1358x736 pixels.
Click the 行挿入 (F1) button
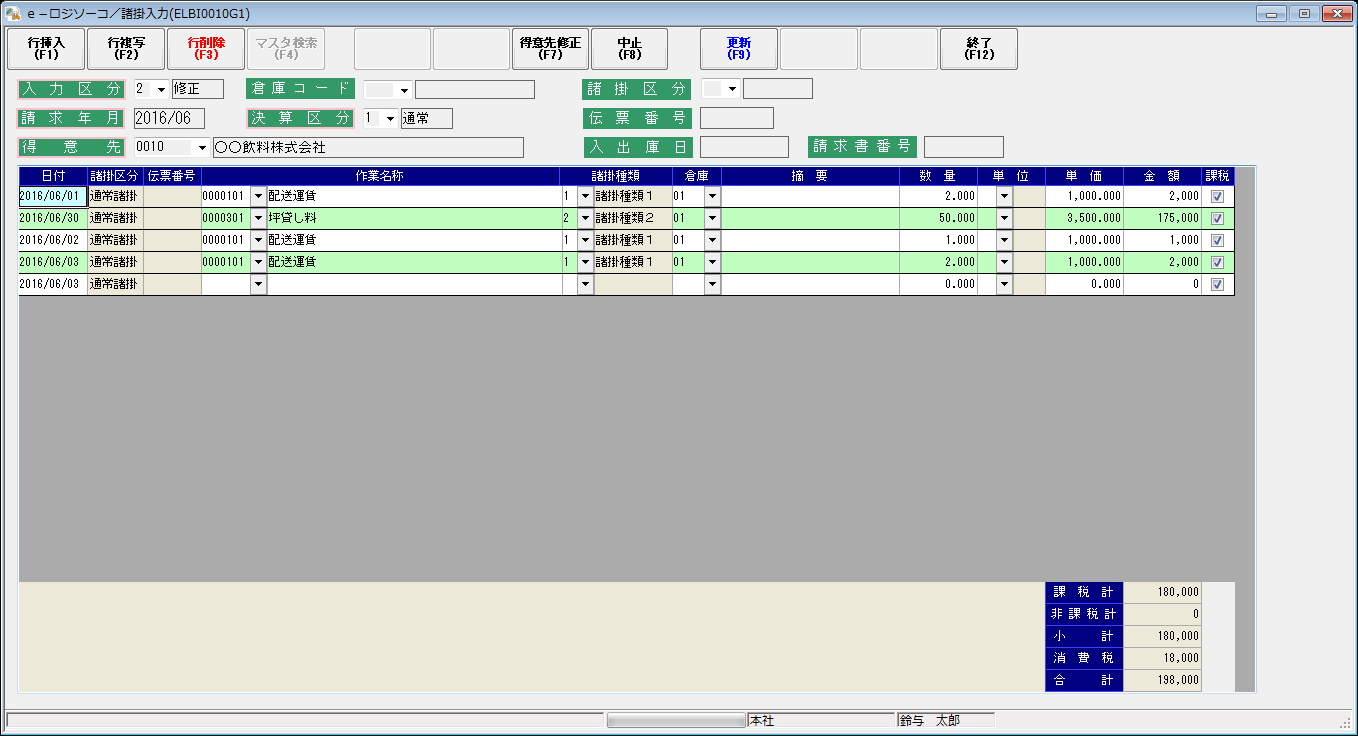[46, 49]
